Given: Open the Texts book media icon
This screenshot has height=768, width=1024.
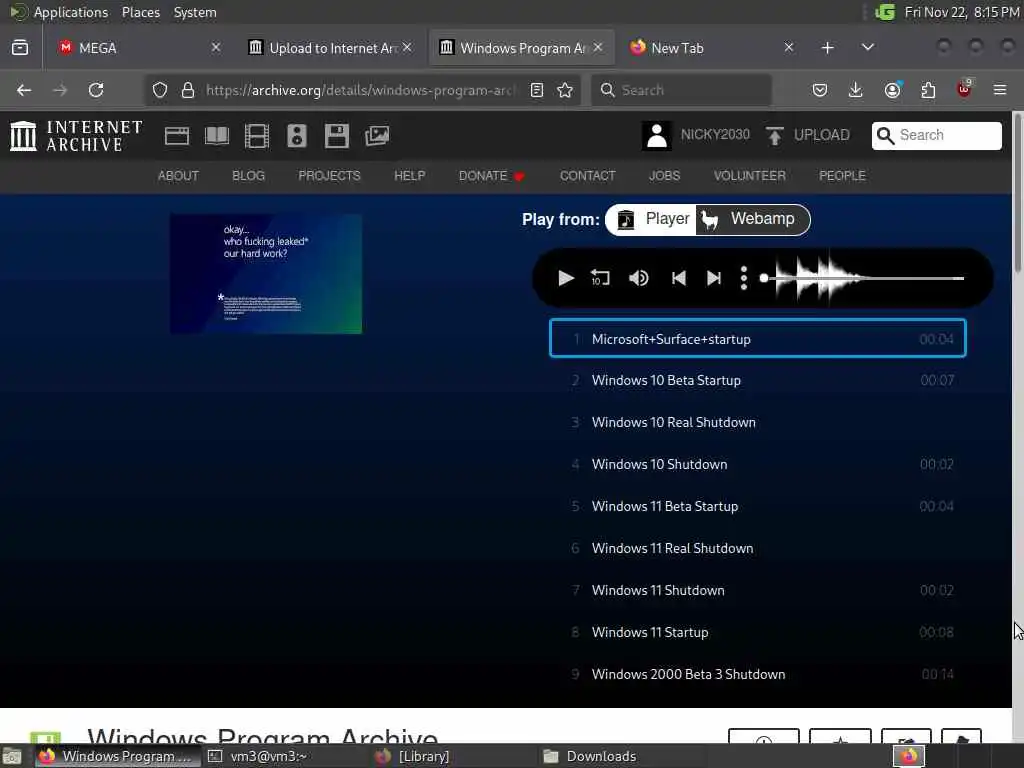Looking at the screenshot, I should tap(217, 136).
